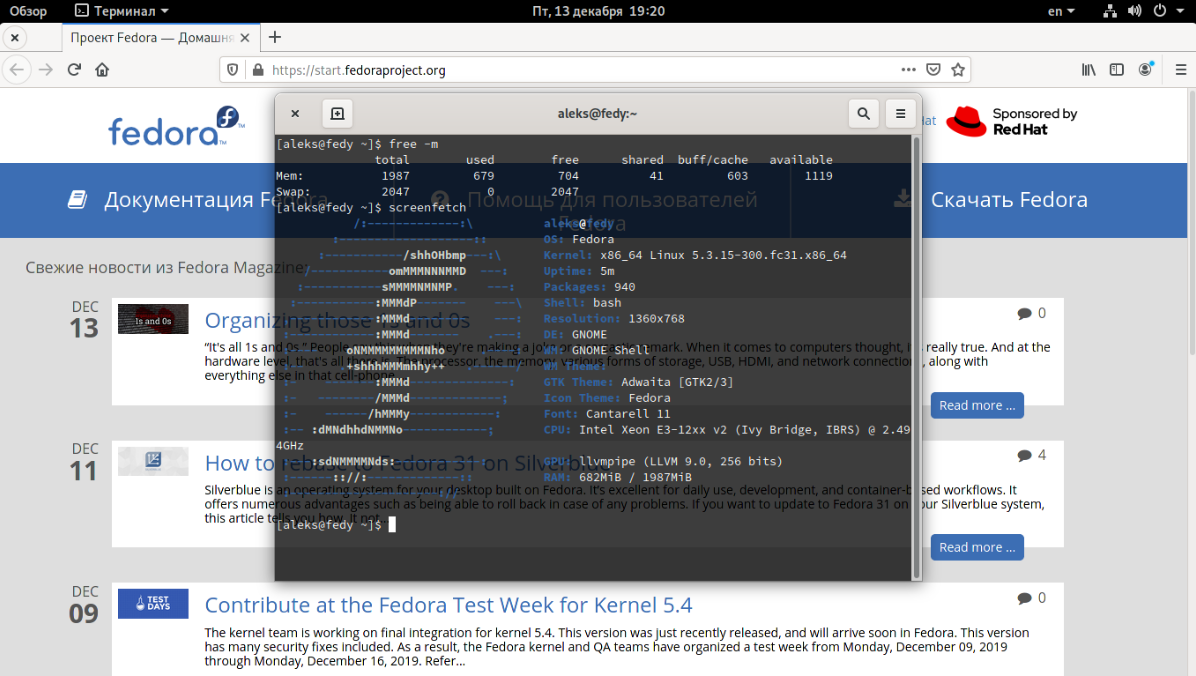The height and width of the screenshot is (676, 1196).
Task: Toggle the Firefox sidebar panel
Action: (x=1116, y=69)
